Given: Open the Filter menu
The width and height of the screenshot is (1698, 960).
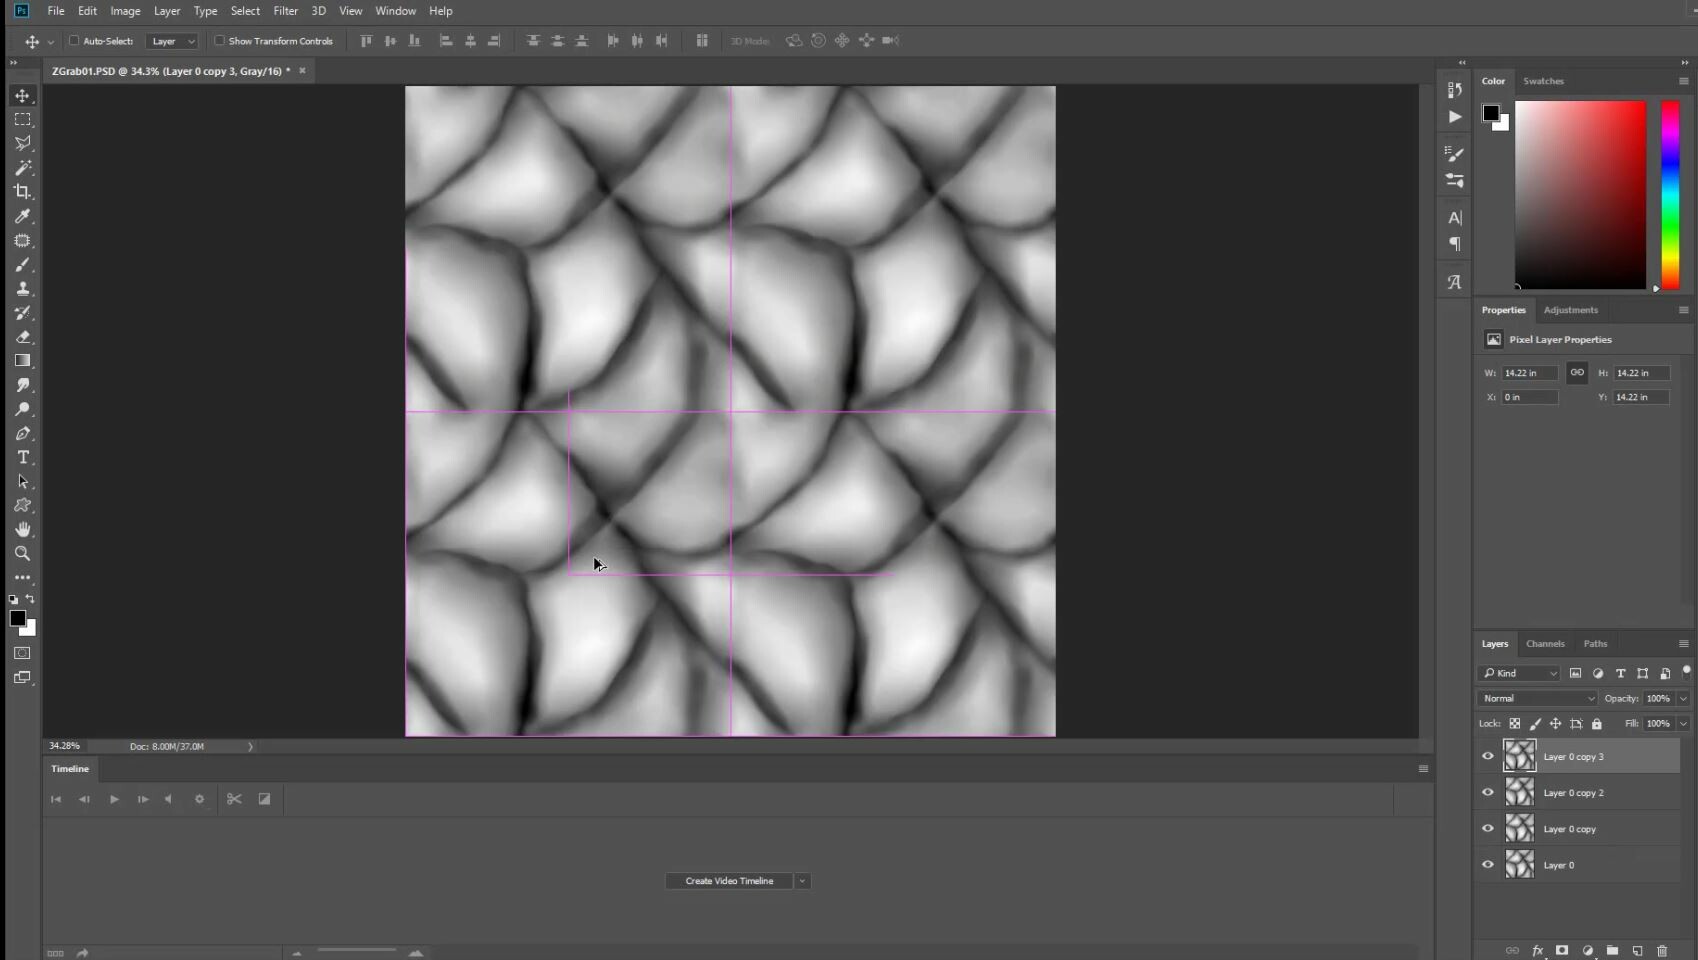Looking at the screenshot, I should pyautogui.click(x=285, y=11).
